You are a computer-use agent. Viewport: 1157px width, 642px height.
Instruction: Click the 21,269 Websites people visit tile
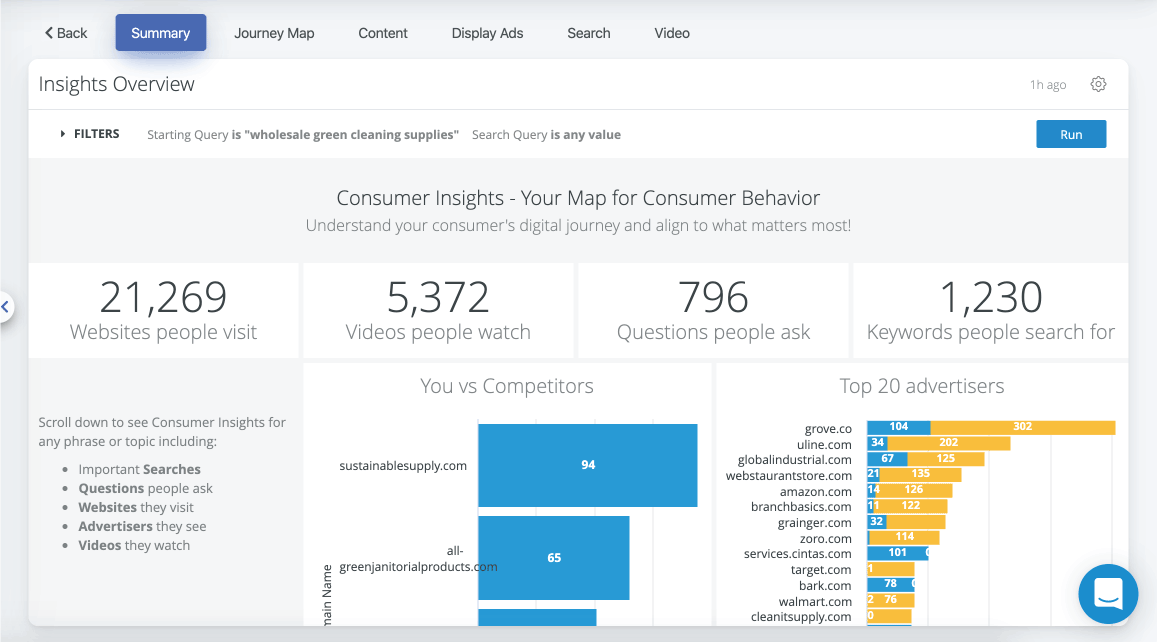(163, 311)
